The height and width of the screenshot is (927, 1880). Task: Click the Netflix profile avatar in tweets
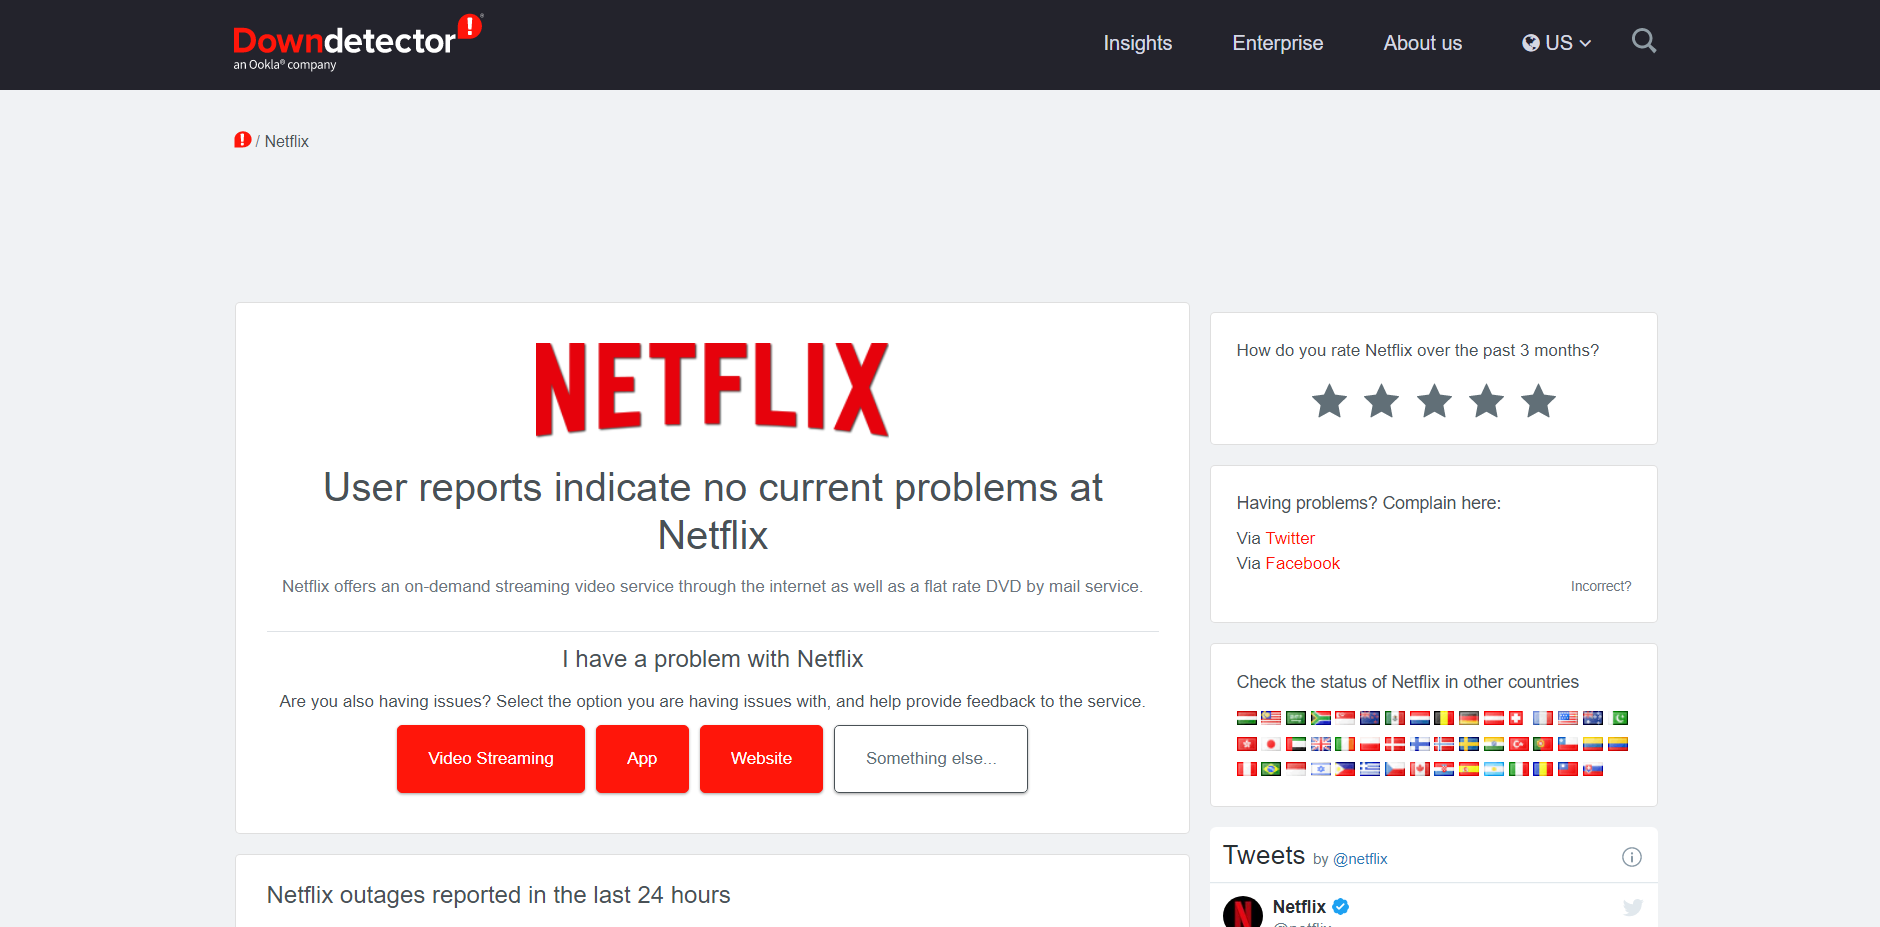(x=1243, y=912)
